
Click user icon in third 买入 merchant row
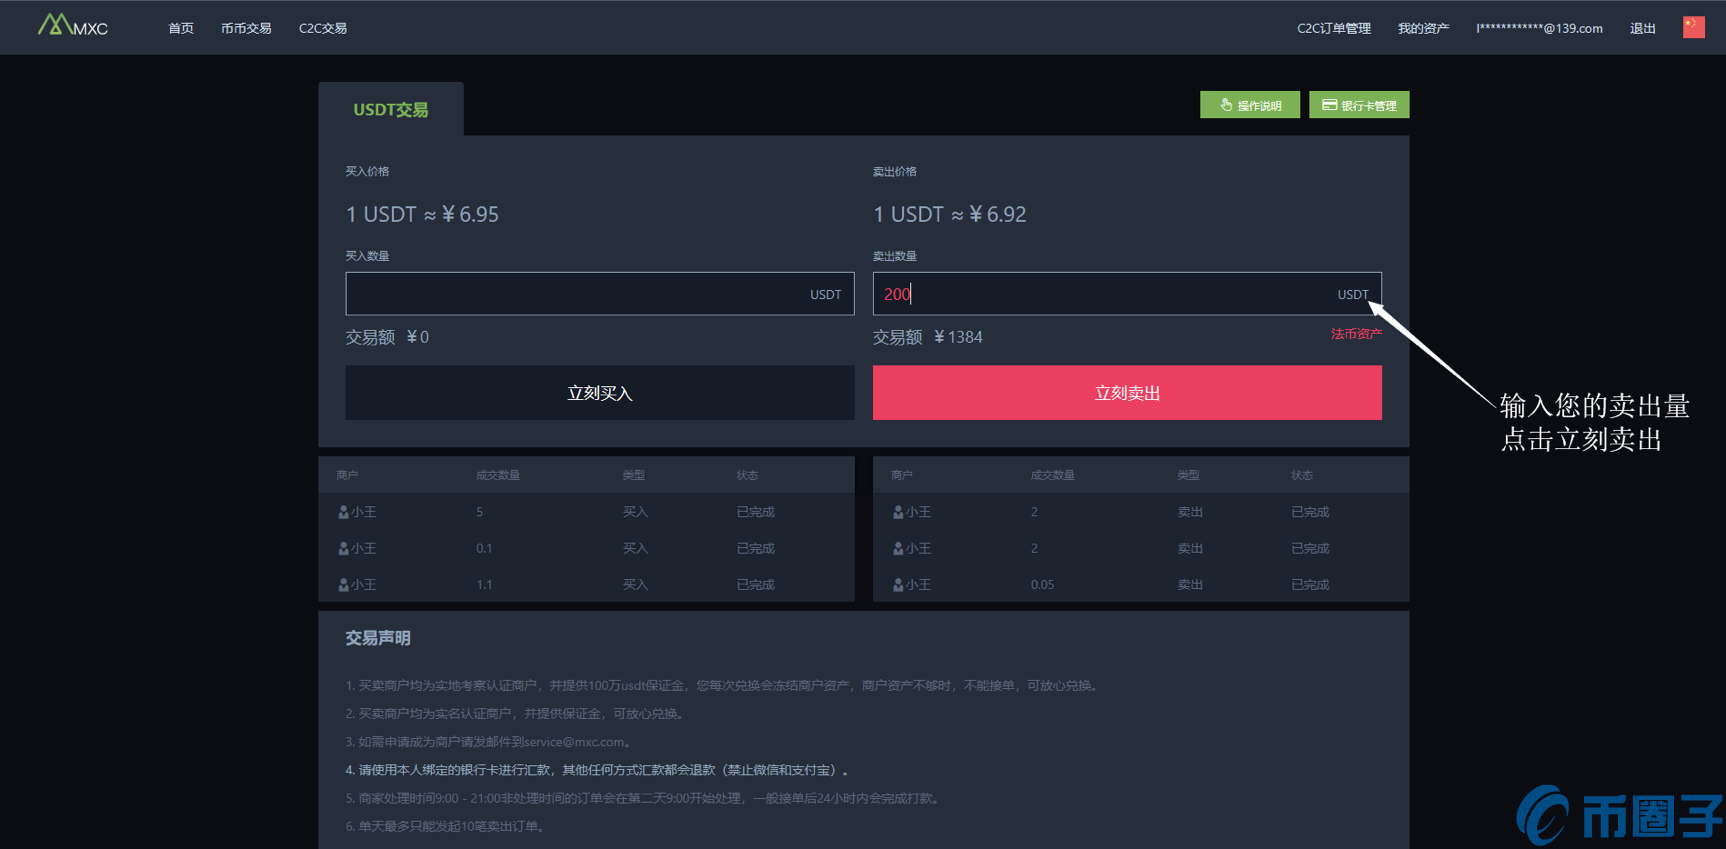pyautogui.click(x=343, y=585)
